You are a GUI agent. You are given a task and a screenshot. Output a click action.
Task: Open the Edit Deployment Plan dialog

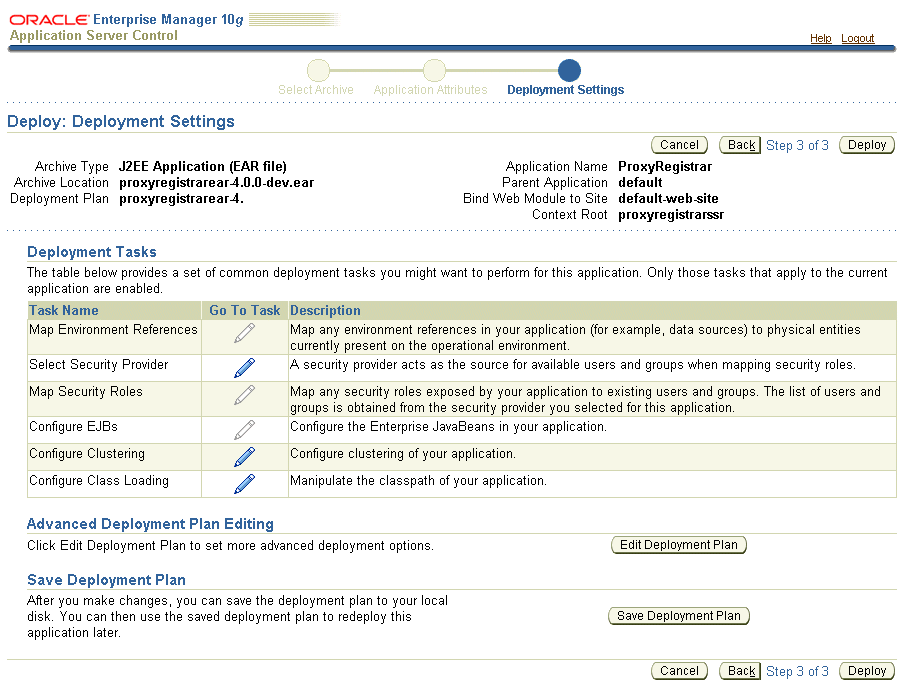point(679,545)
